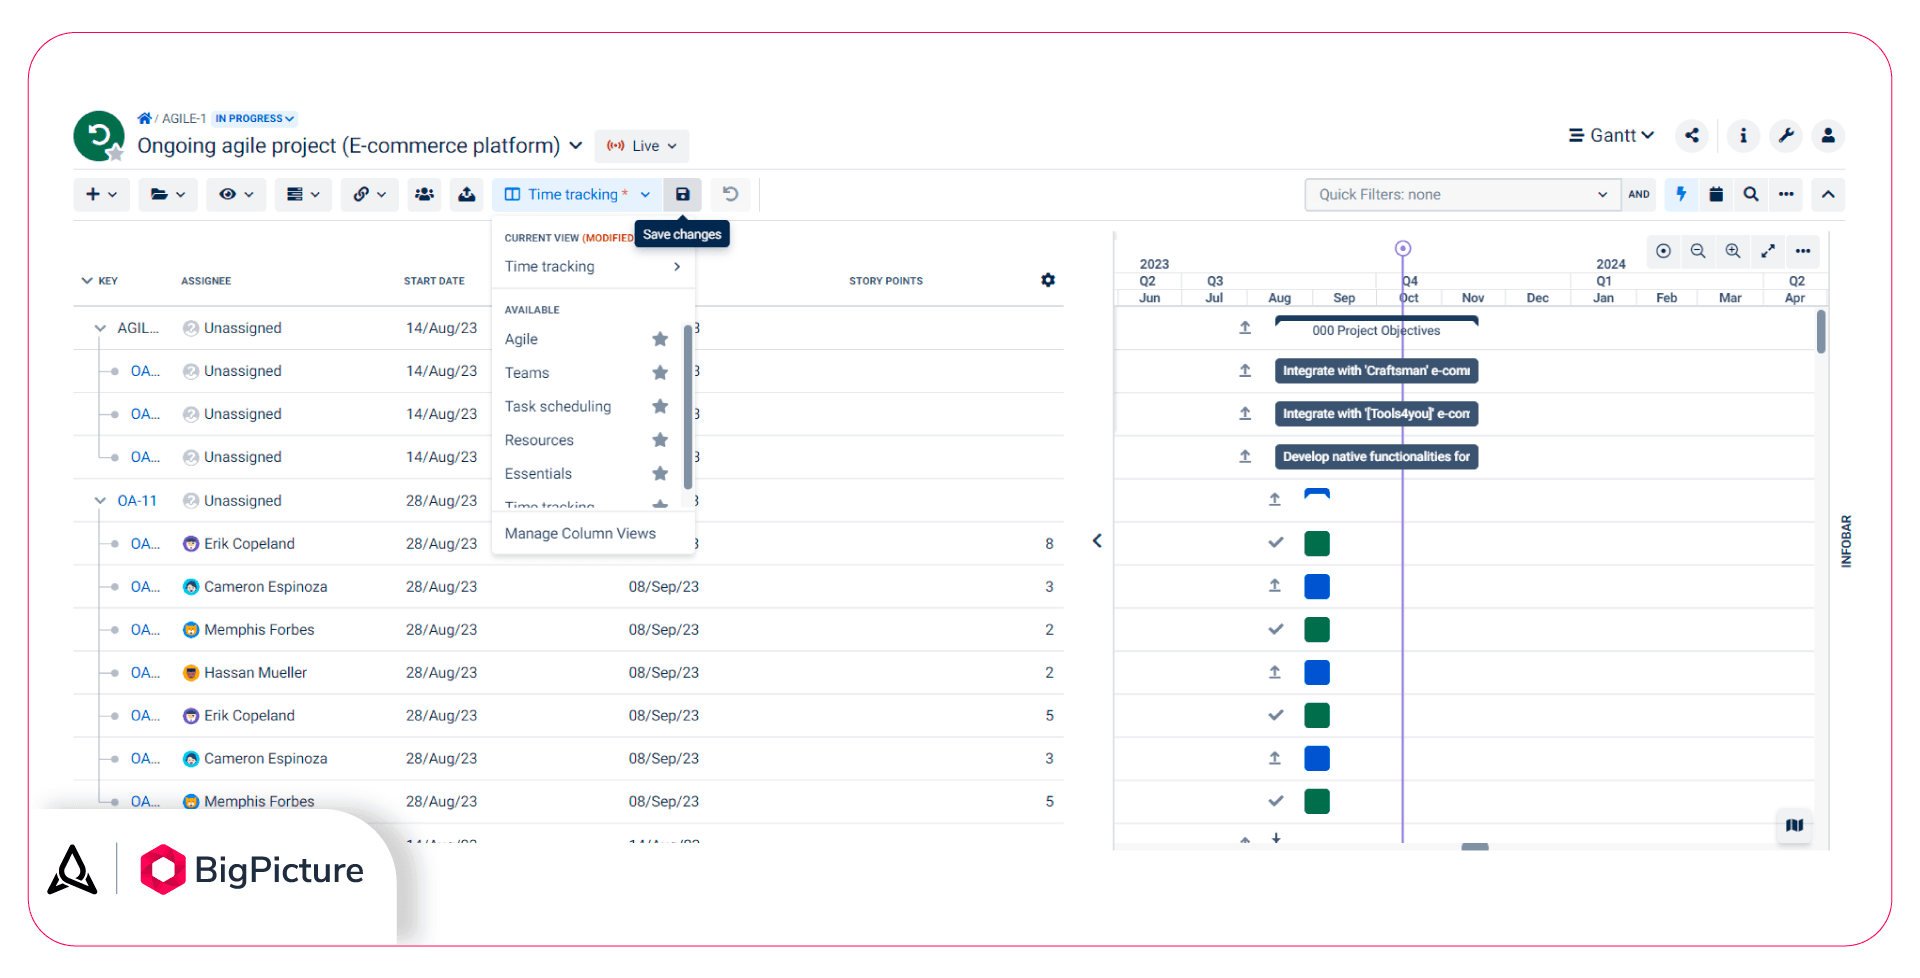Click the vertical scrollbar in views dropdown

pos(688,405)
